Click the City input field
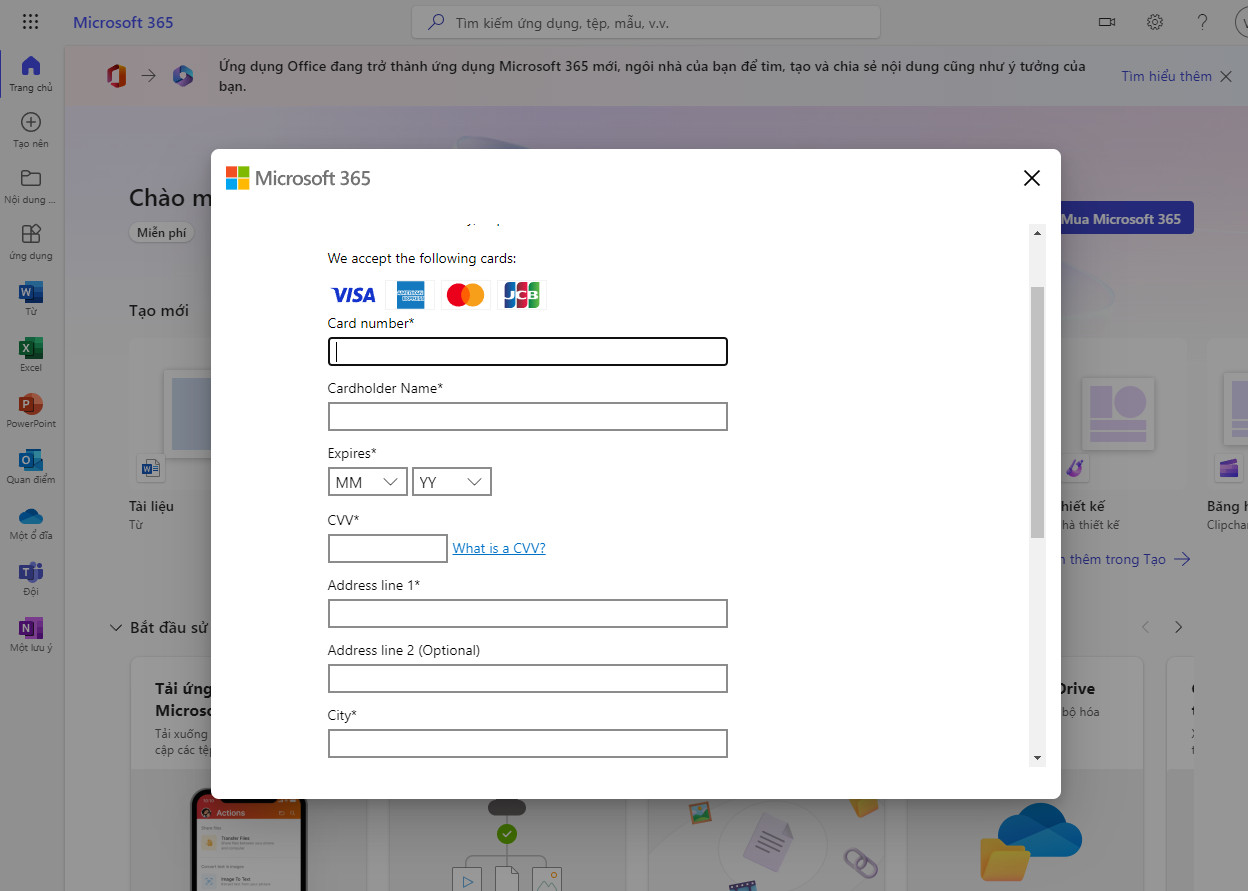The width and height of the screenshot is (1248, 891). tap(527, 744)
